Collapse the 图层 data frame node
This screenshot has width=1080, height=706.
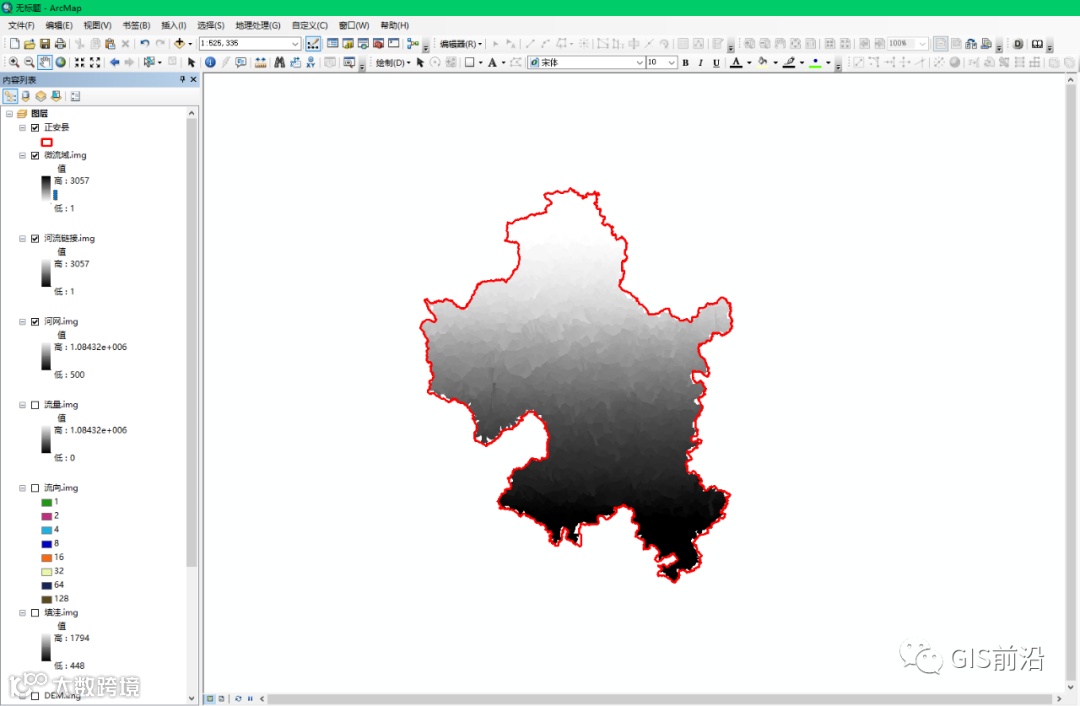(x=9, y=114)
